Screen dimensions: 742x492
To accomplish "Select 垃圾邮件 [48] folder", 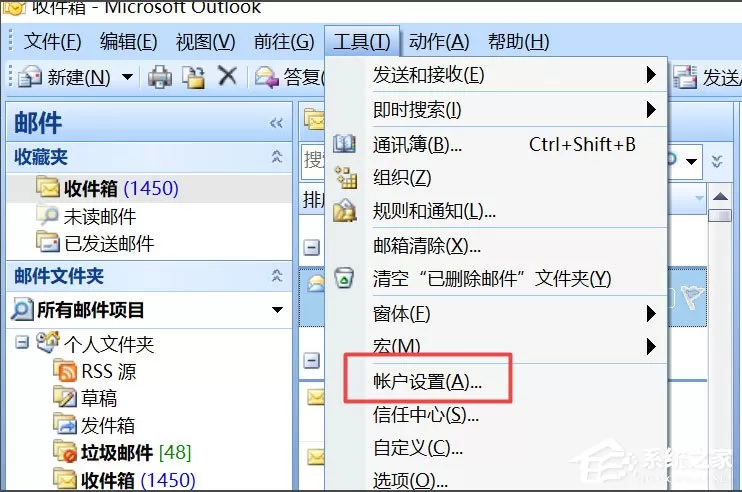I will (x=136, y=453).
